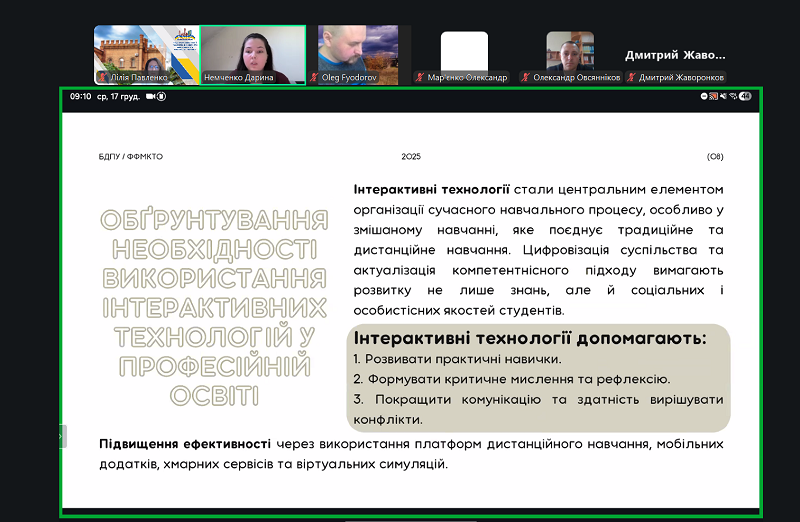Select Марченко Олександр's blank video tile
Image resolution: width=800 pixels, height=522 pixels.
464,50
